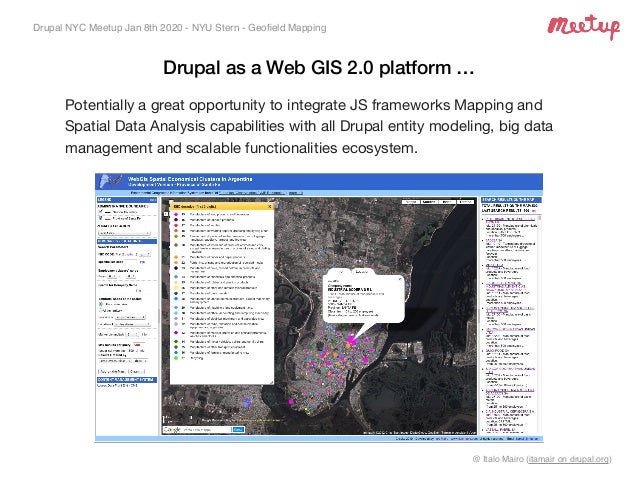
Task: Toggle the second checkbox under the Legend panel
Action: pyautogui.click(x=101, y=218)
